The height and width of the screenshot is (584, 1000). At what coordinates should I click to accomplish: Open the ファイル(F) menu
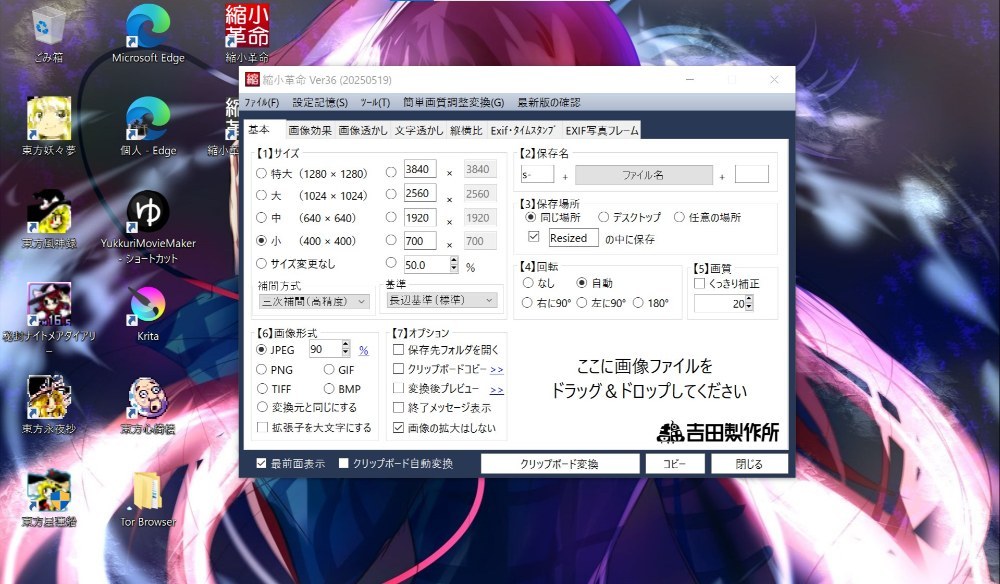pos(261,103)
